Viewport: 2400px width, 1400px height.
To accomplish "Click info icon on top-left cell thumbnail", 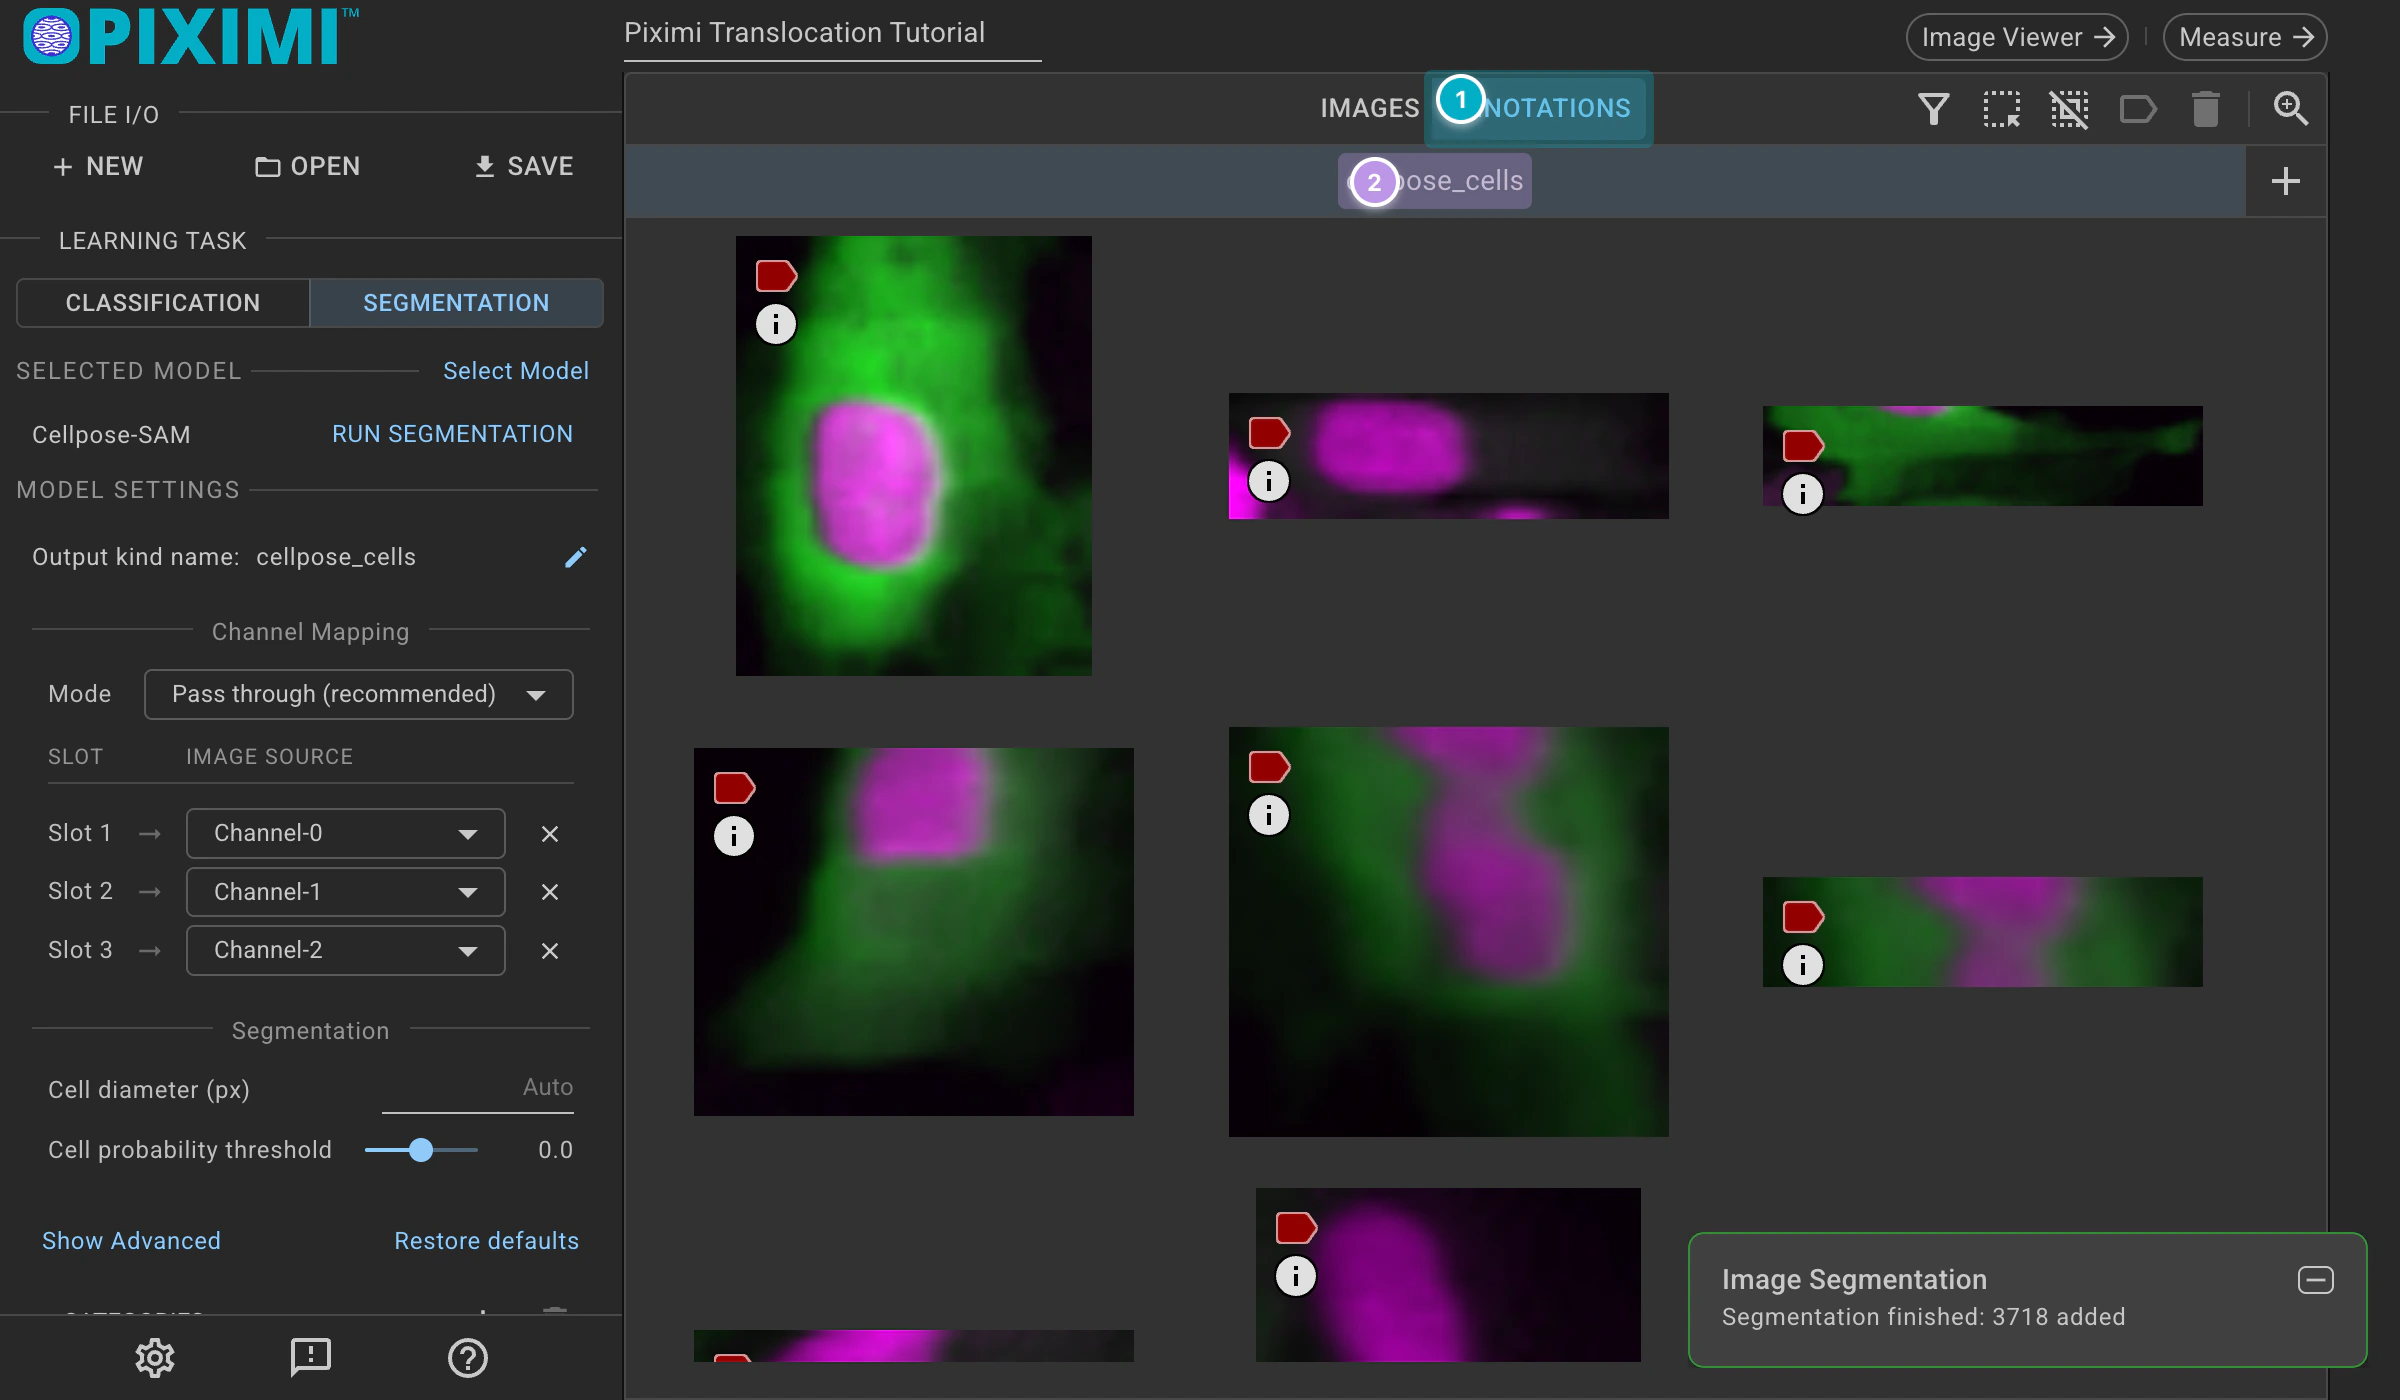I will point(776,324).
